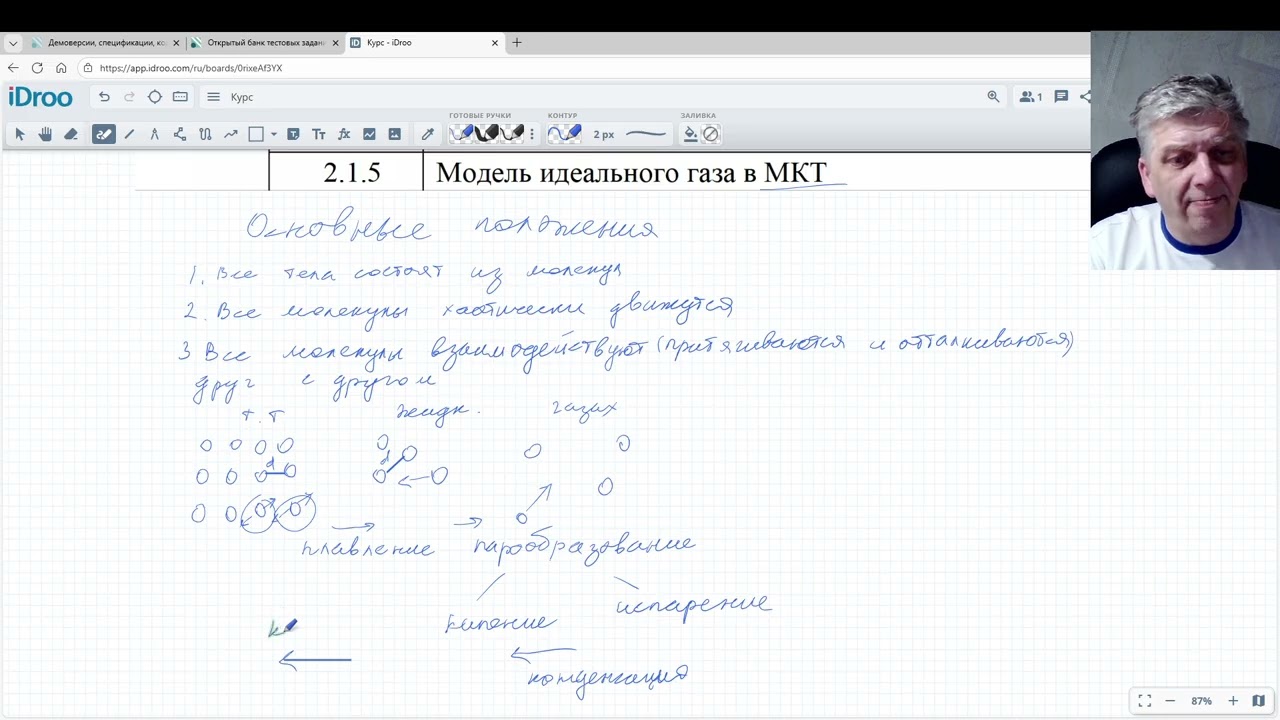Undo the last action
Screen dimensions: 1280x720
[104, 97]
